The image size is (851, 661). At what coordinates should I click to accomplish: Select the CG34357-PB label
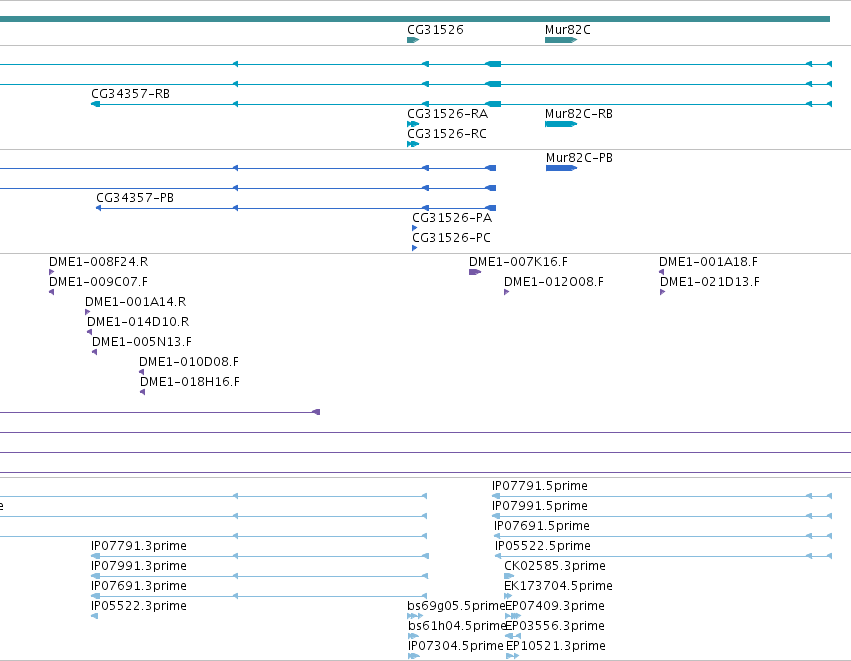(135, 198)
